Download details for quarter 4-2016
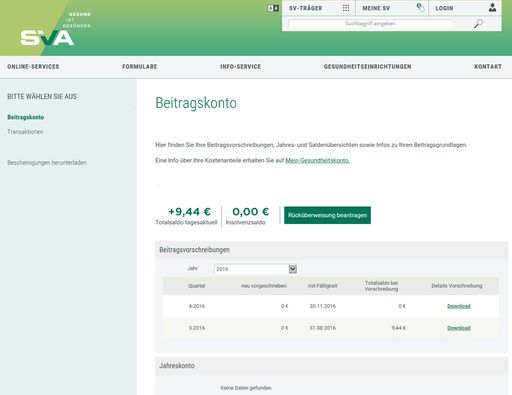The height and width of the screenshot is (395, 512). [459, 306]
